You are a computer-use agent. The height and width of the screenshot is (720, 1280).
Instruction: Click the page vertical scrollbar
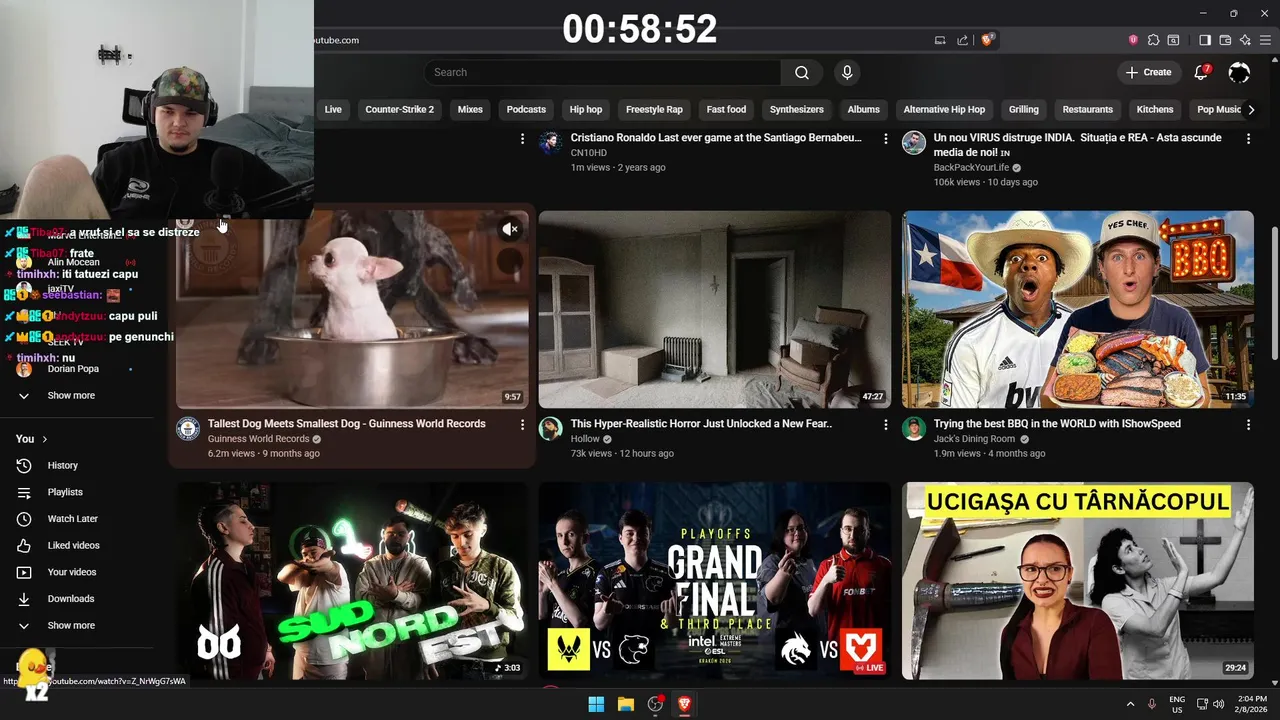(1274, 294)
